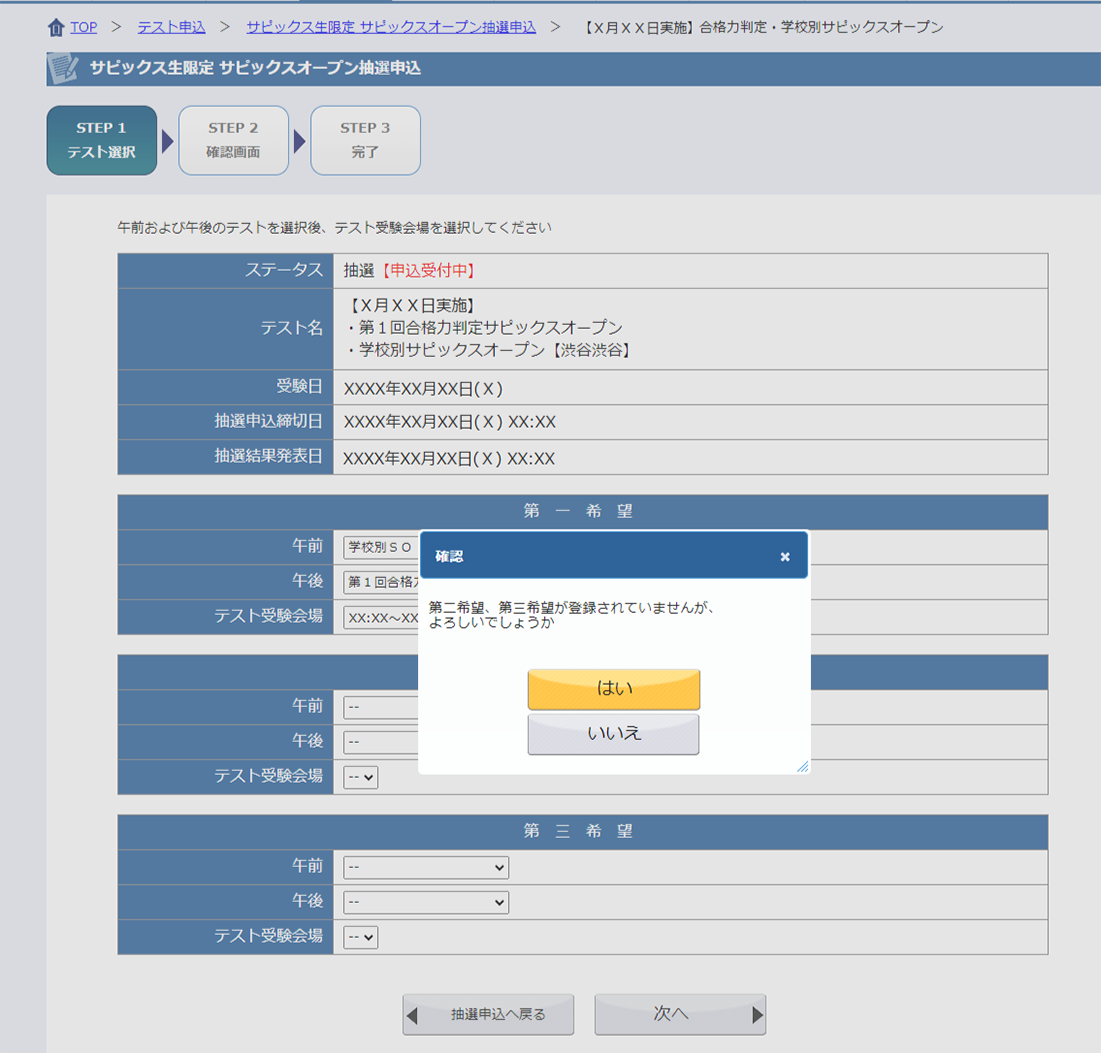The width and height of the screenshot is (1101, 1053).
Task: Decline by pressing いいえ
Action: pyautogui.click(x=613, y=734)
